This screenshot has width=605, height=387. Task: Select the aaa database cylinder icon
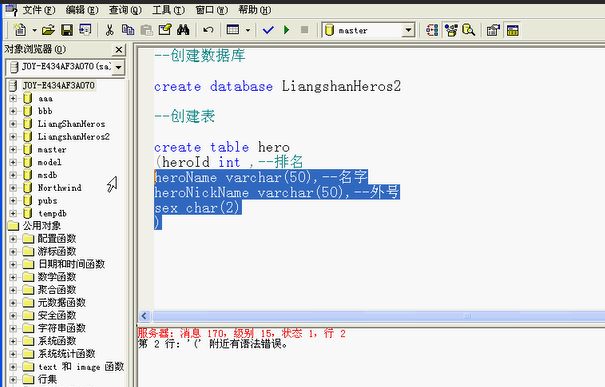pos(27,98)
